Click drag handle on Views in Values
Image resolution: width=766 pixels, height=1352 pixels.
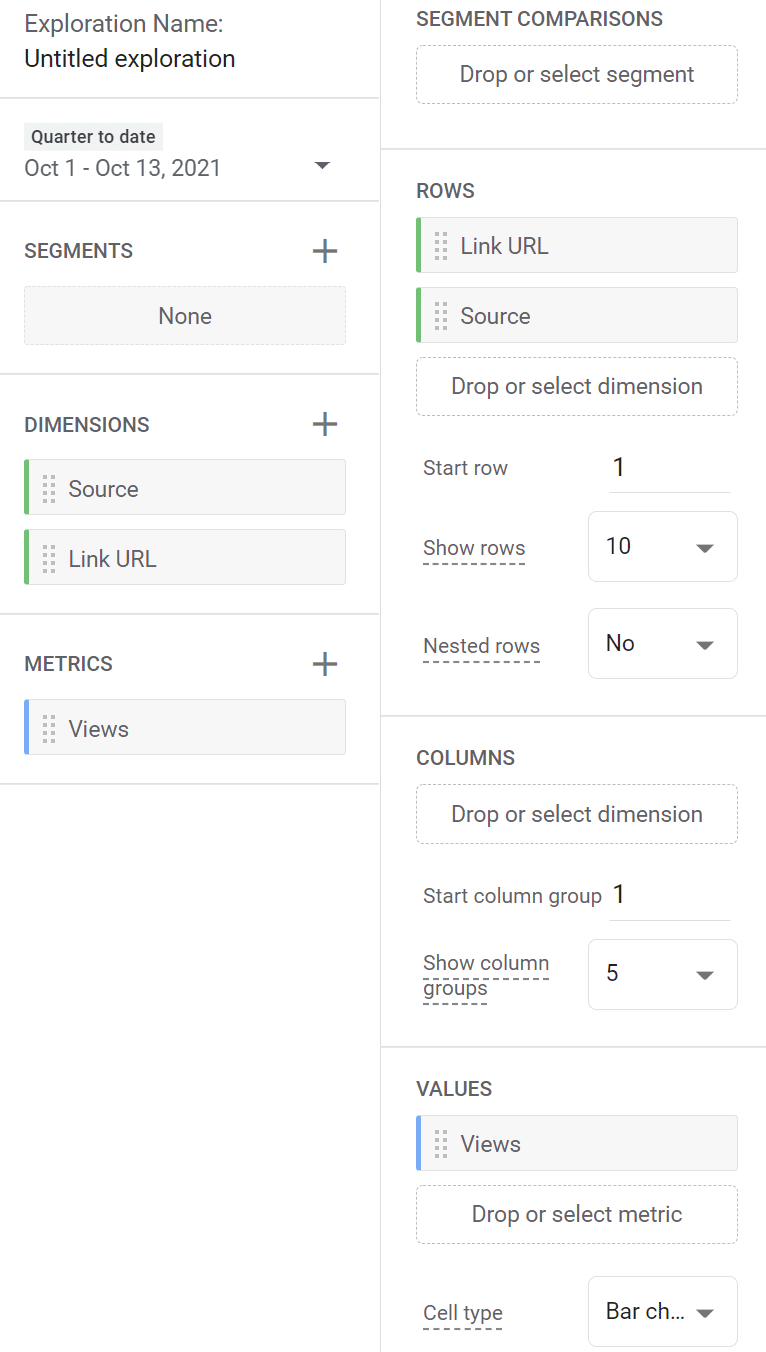[441, 1144]
